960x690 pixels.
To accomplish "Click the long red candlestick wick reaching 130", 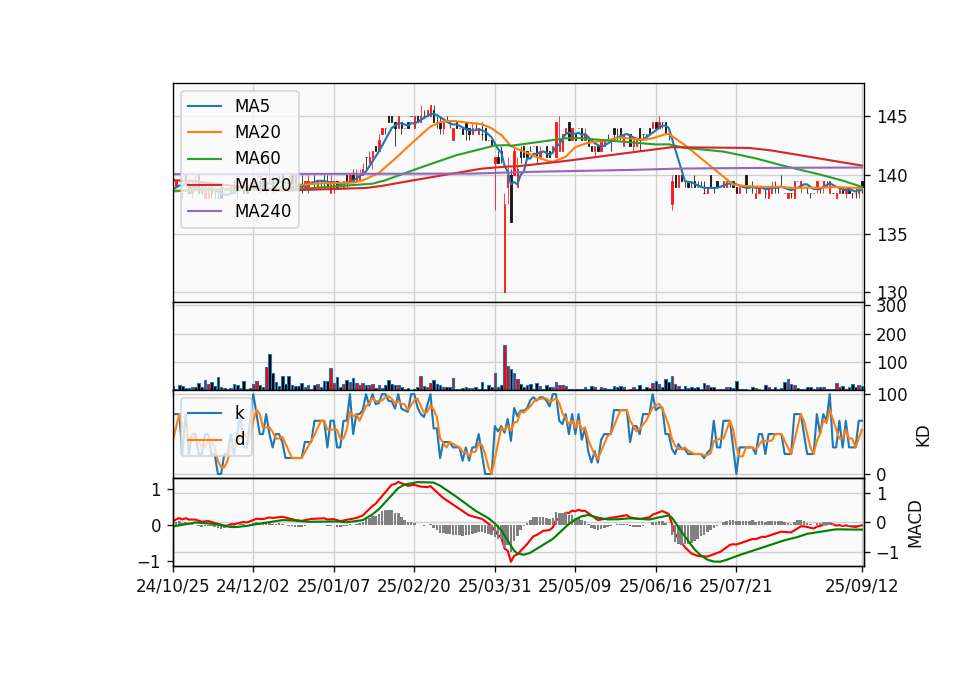I will pyautogui.click(x=505, y=245).
